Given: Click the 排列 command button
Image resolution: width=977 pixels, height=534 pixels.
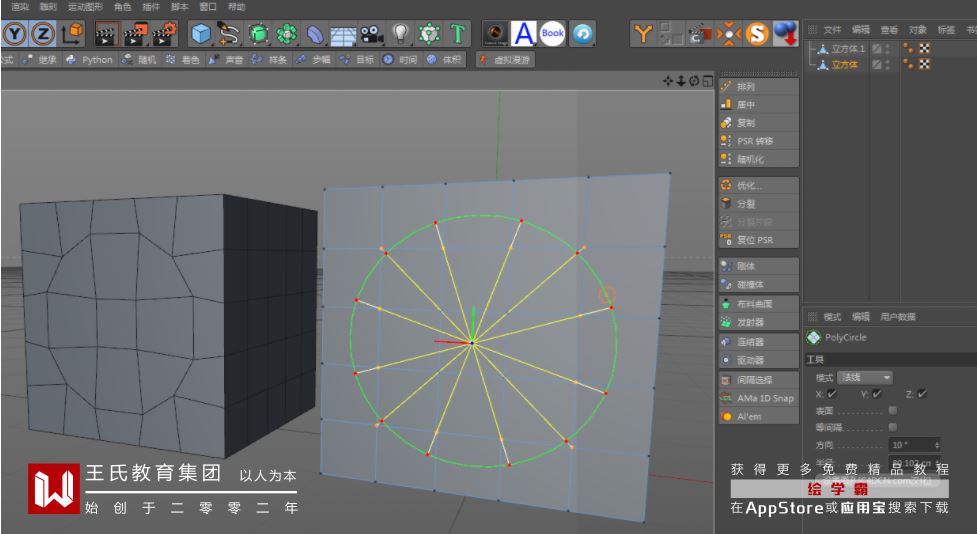Looking at the screenshot, I should (758, 87).
